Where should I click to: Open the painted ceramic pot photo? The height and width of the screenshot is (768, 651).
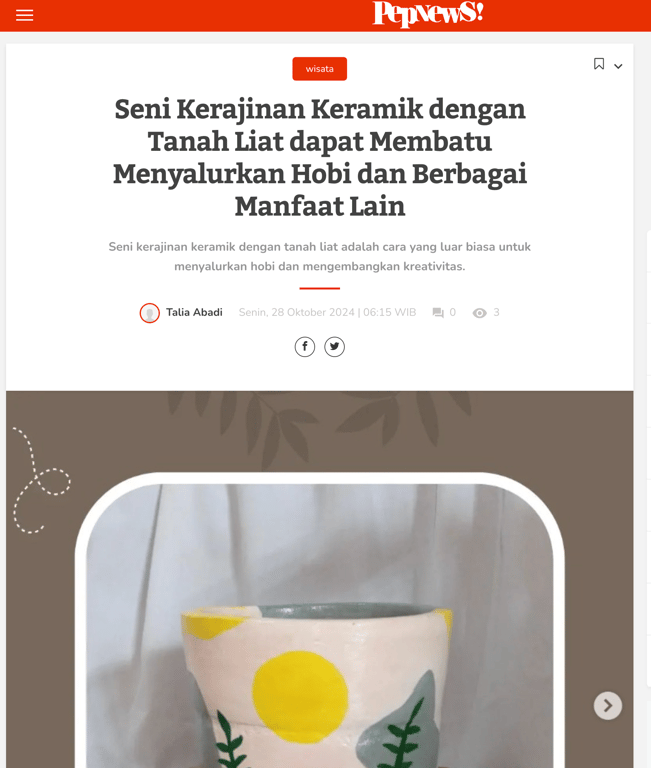(x=319, y=625)
